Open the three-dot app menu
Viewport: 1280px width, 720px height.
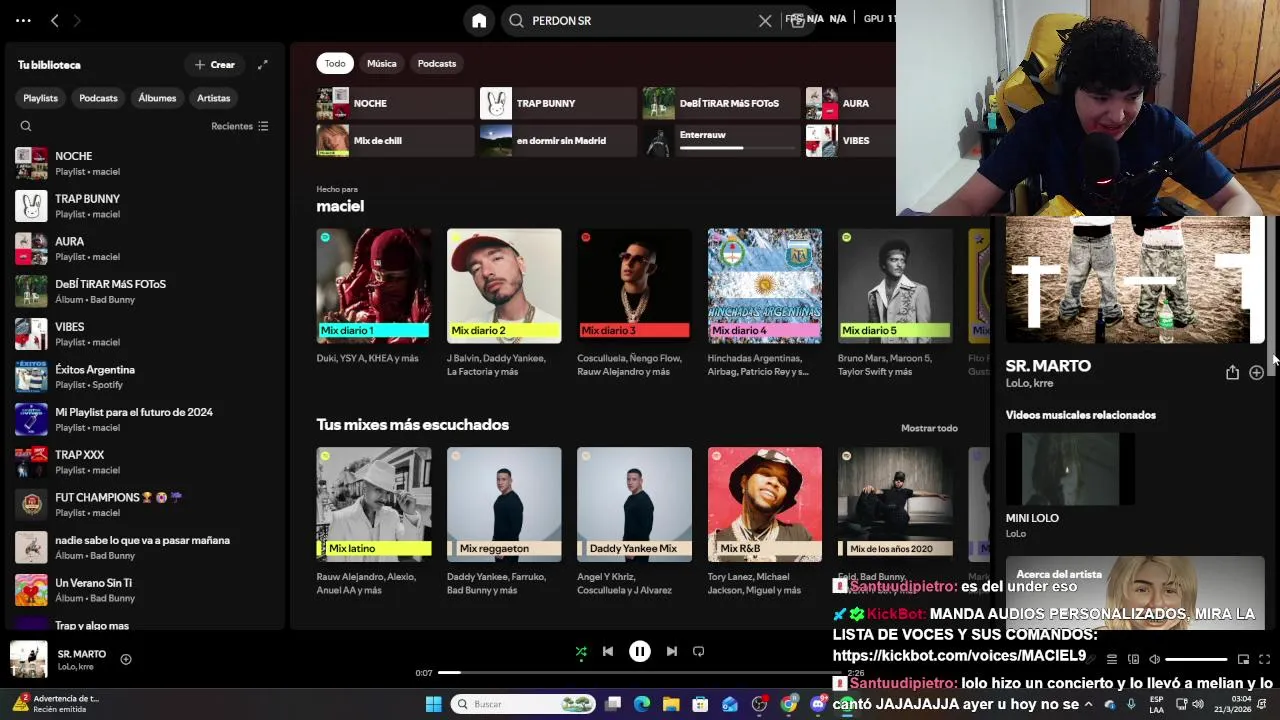pos(23,20)
